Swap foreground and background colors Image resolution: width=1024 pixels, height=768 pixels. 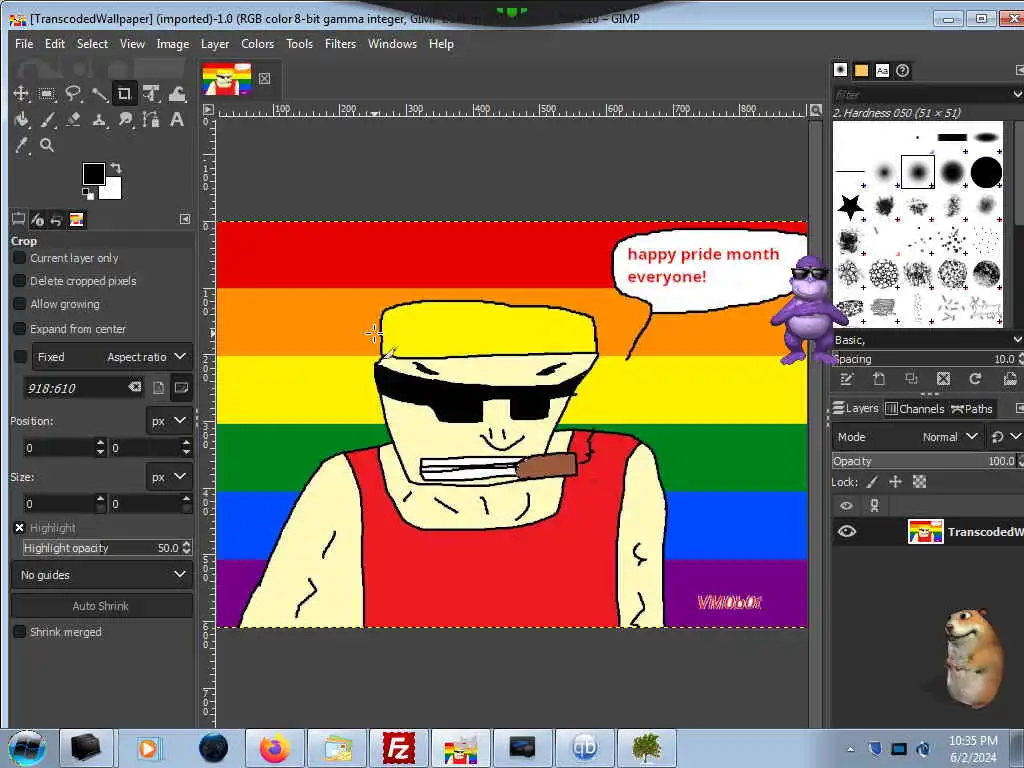click(x=116, y=168)
